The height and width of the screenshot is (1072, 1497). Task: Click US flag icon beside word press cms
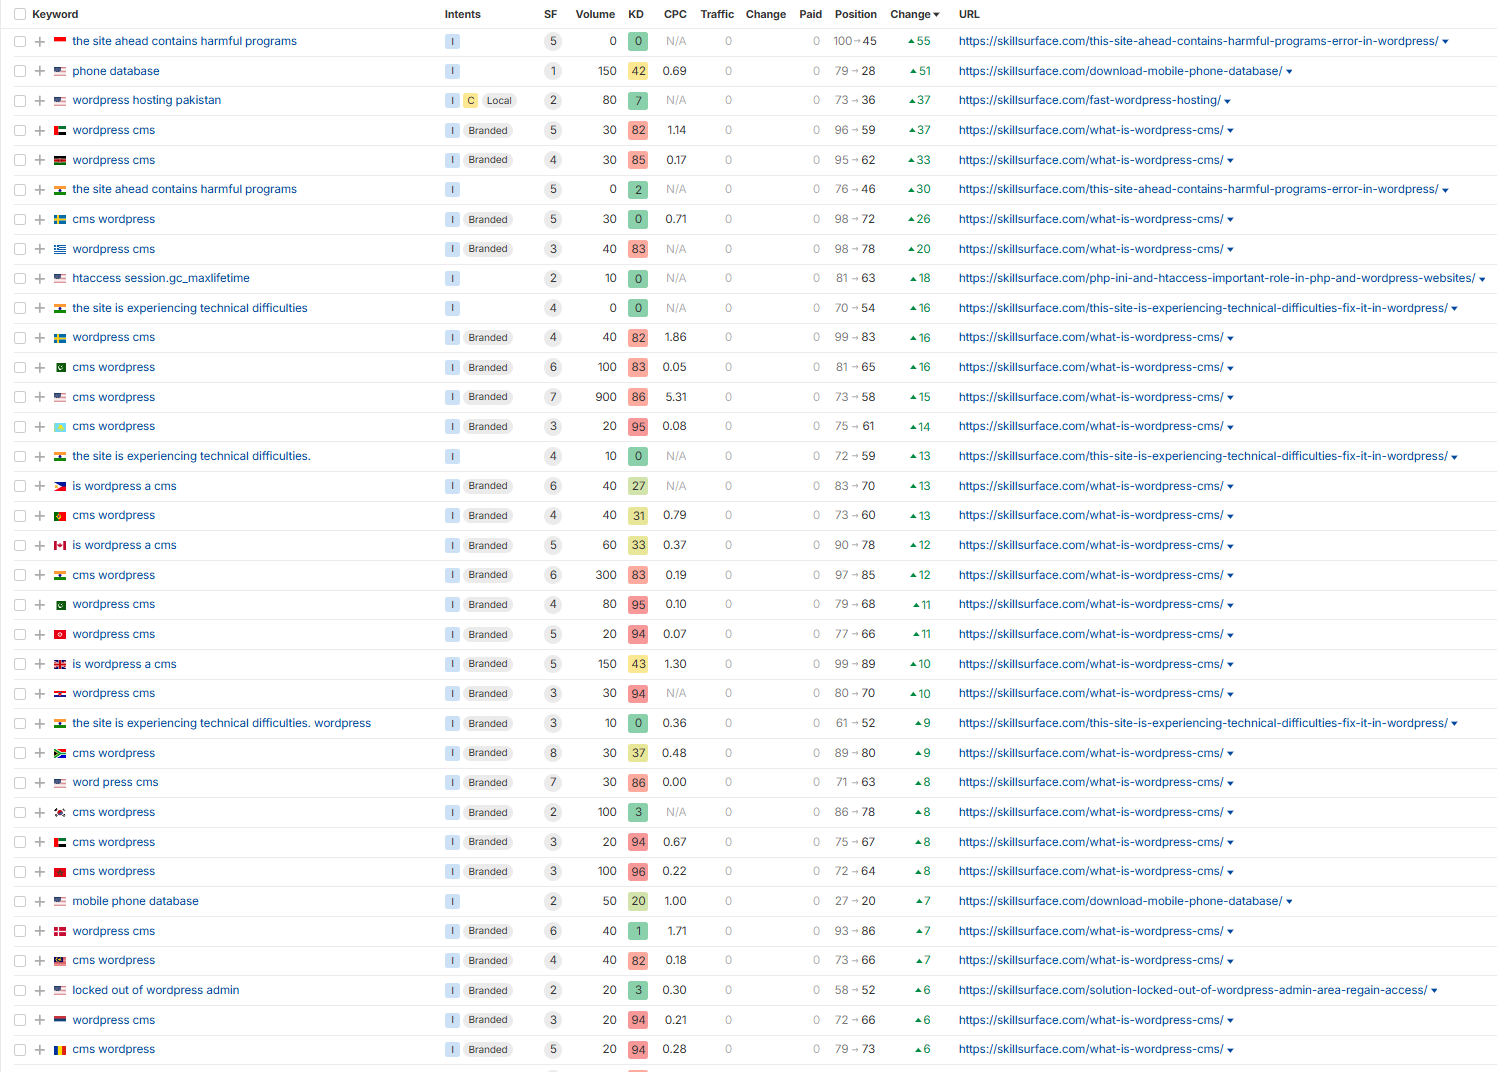point(60,783)
